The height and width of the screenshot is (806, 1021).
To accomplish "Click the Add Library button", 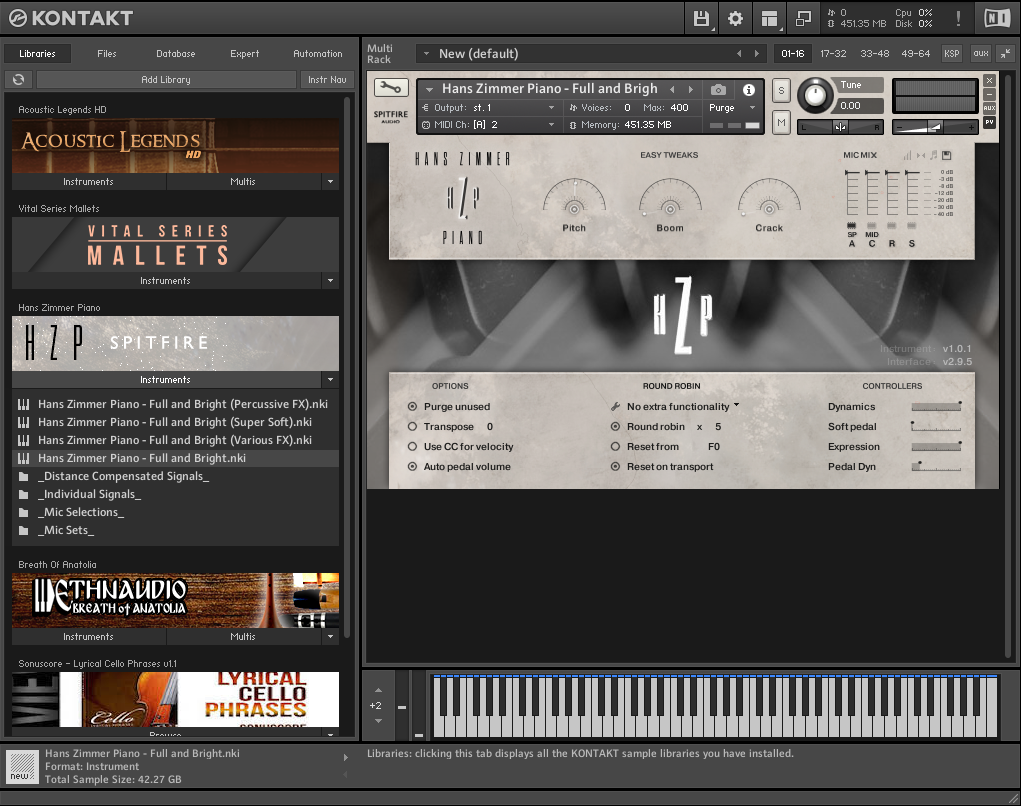I will point(166,79).
